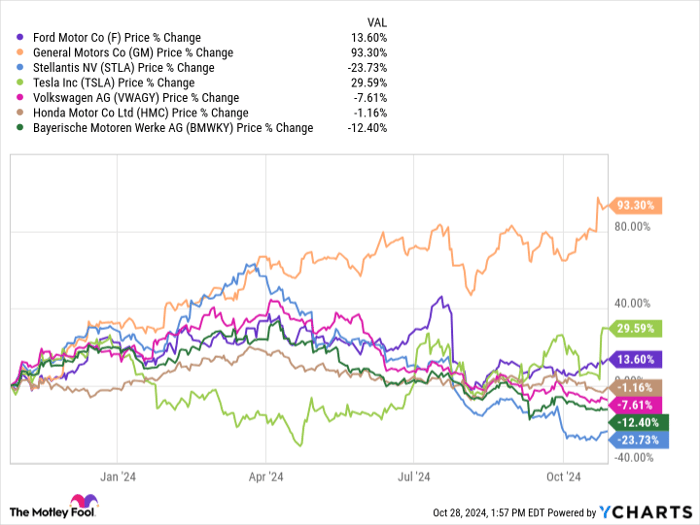Select Ford Motor Co (F) legend label
This screenshot has height=525, width=700.
coord(132,38)
